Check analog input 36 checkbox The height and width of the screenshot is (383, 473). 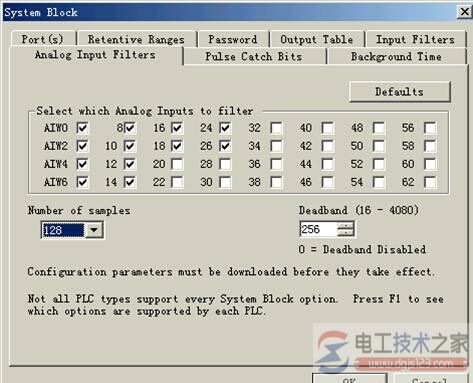pos(277,164)
